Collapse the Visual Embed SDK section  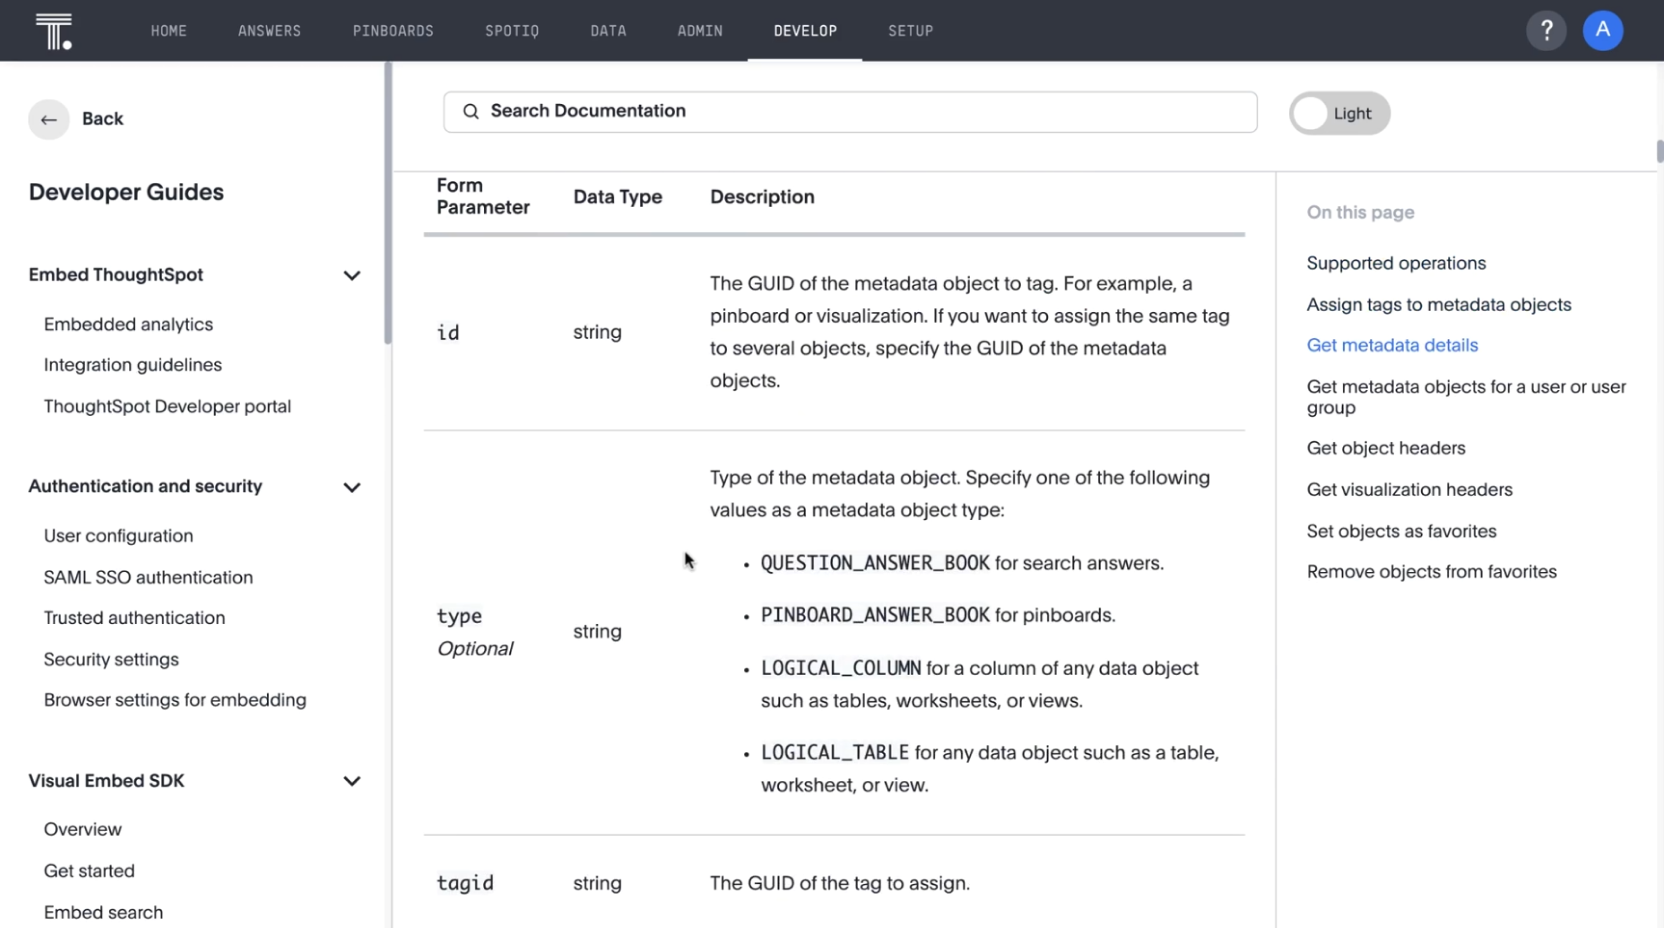(x=352, y=782)
